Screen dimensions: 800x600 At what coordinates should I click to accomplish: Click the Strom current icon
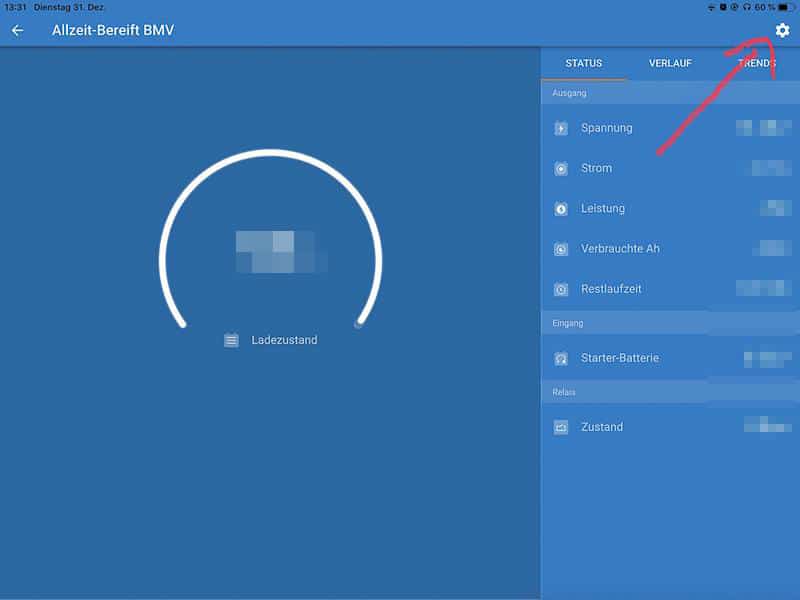[561, 169]
